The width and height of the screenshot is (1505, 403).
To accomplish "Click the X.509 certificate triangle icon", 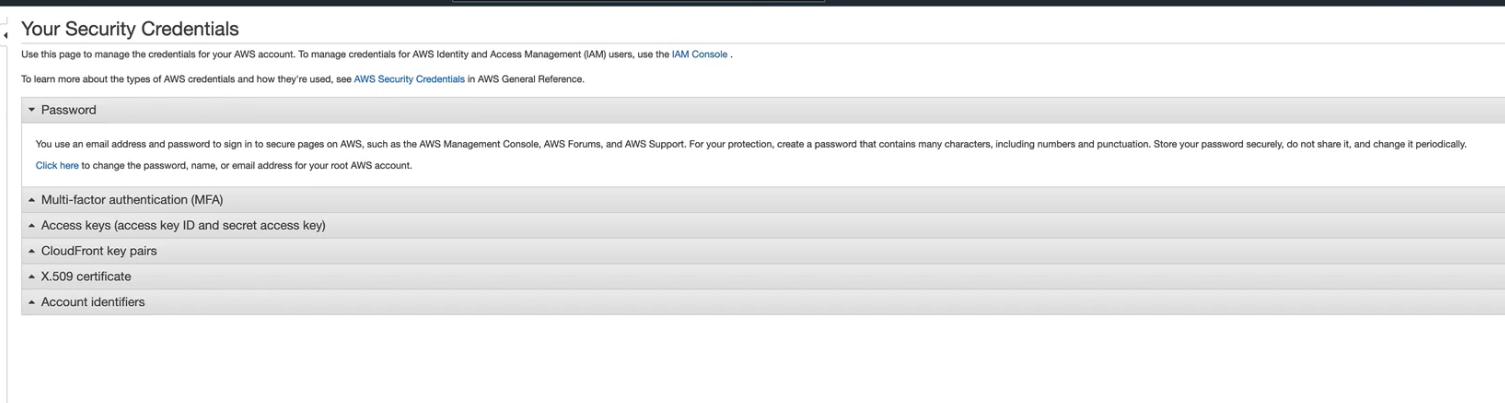I will click(x=32, y=277).
